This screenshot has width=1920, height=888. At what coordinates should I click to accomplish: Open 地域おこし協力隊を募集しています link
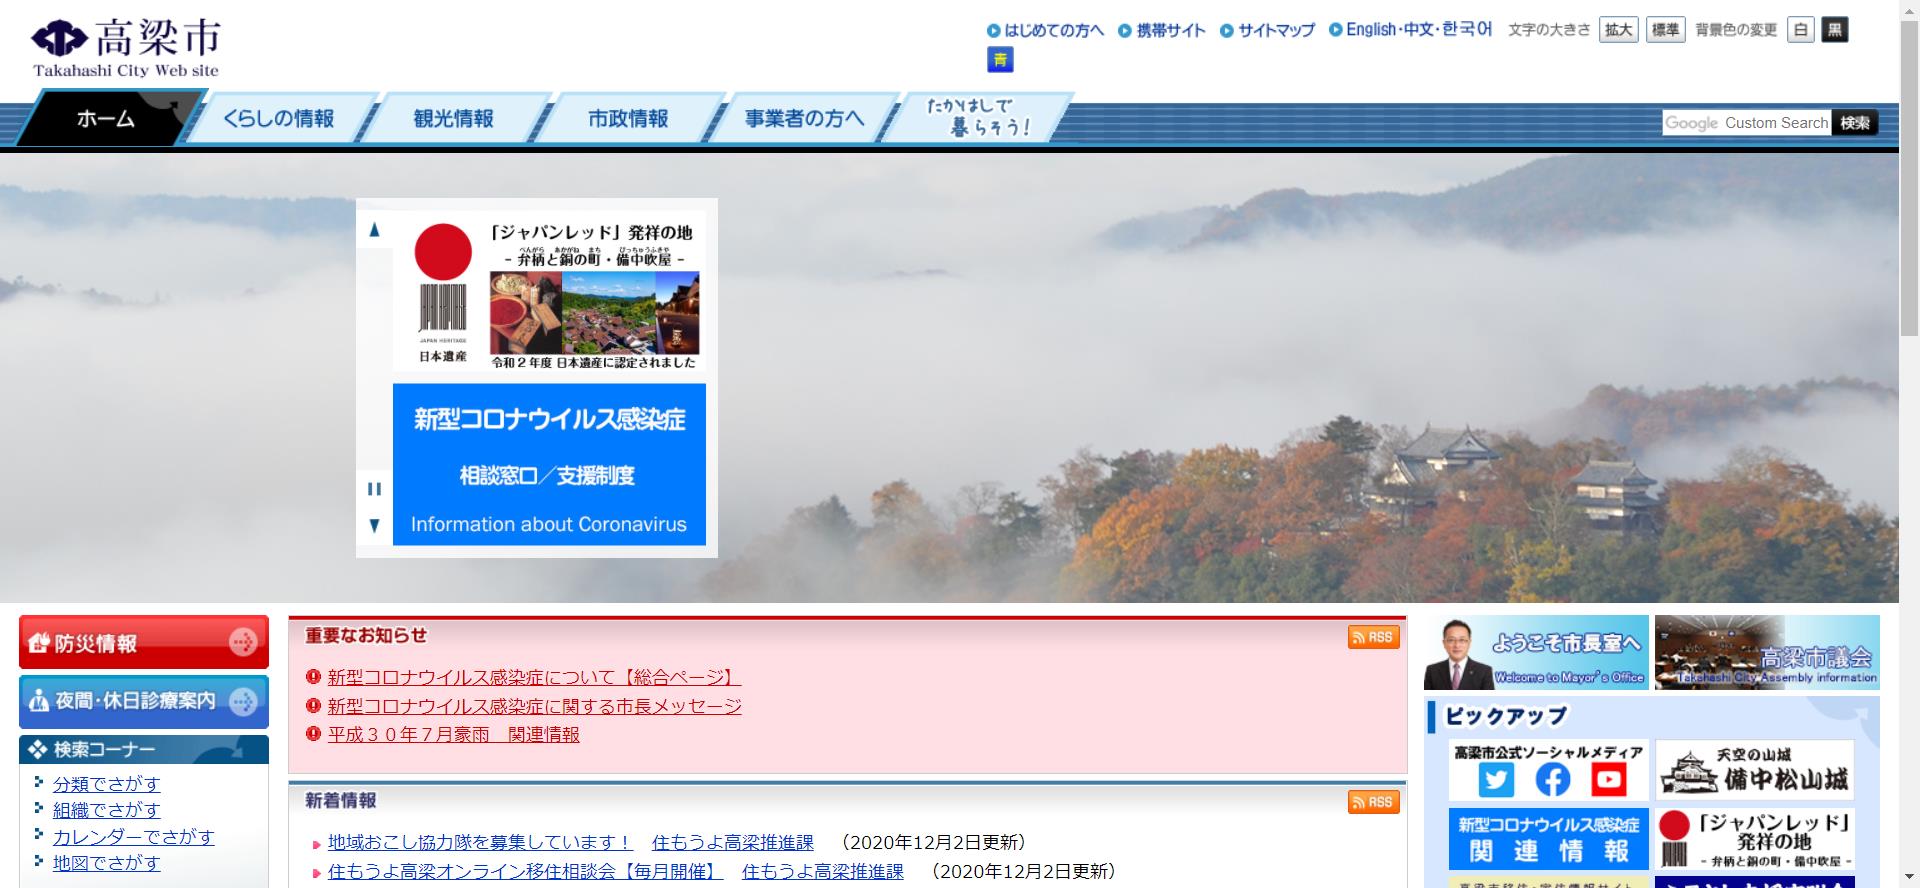coord(480,842)
